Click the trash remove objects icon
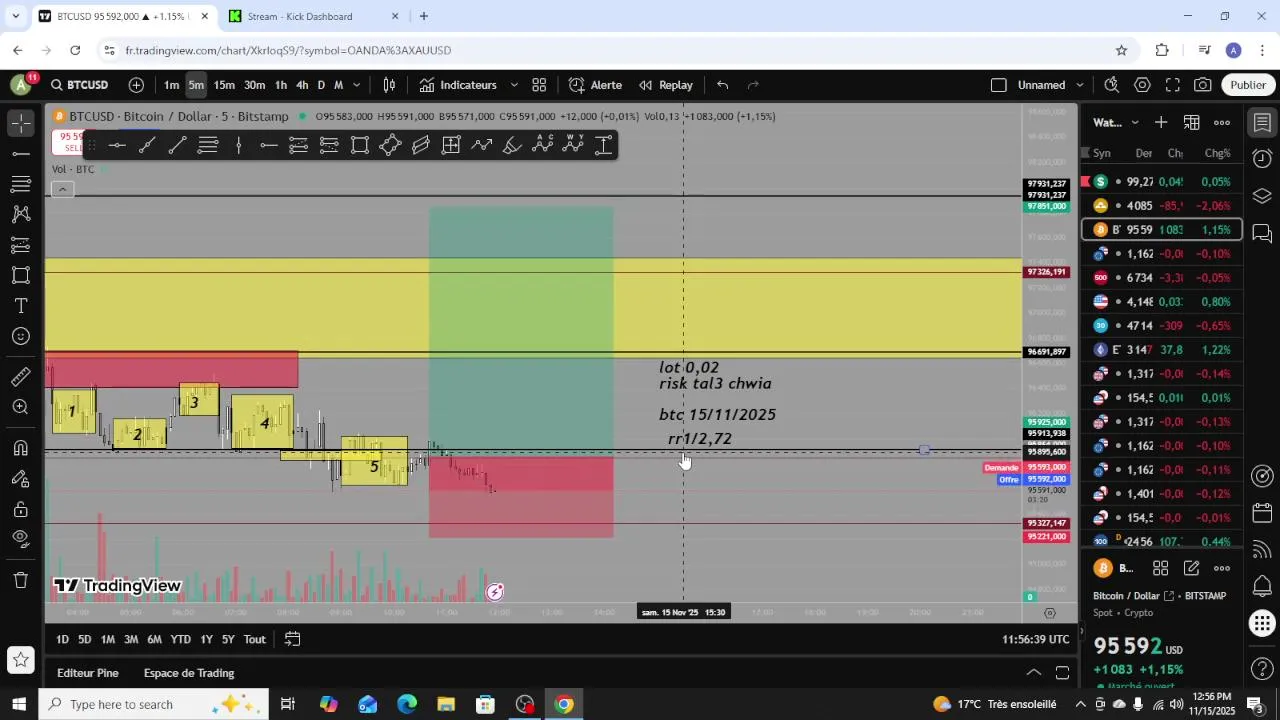 click(21, 580)
